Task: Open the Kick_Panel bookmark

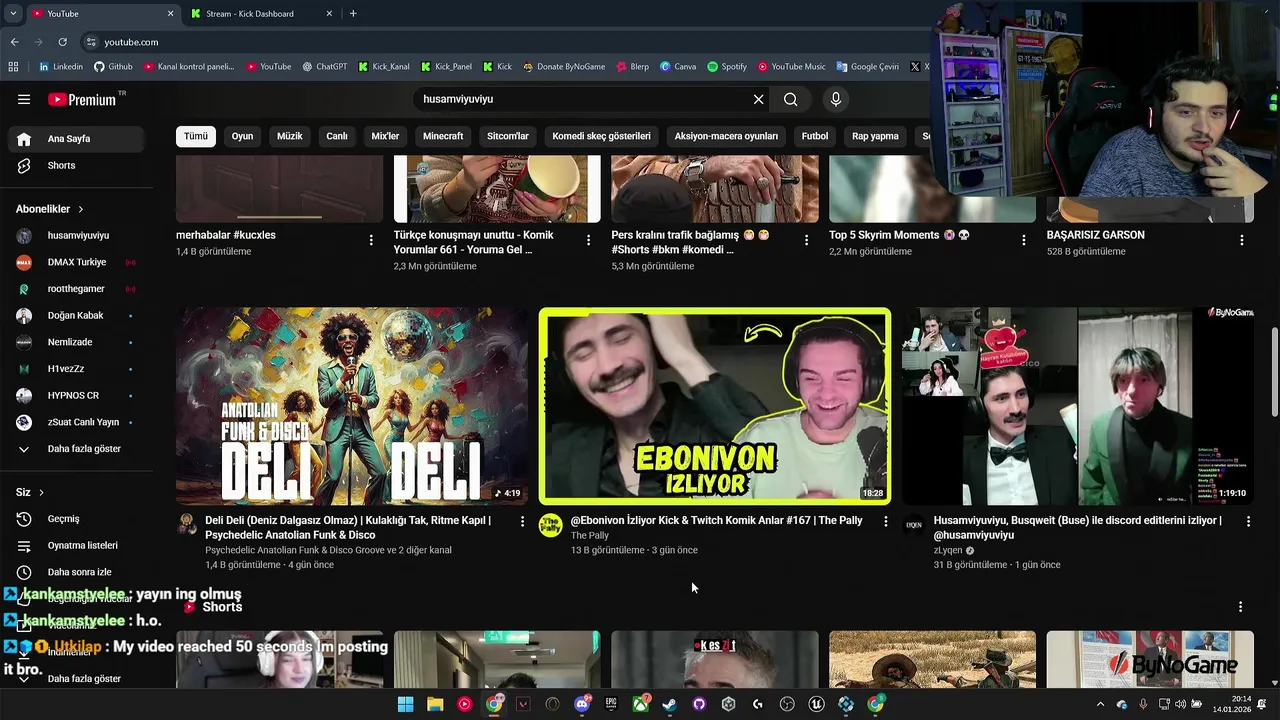Action: [x=446, y=67]
